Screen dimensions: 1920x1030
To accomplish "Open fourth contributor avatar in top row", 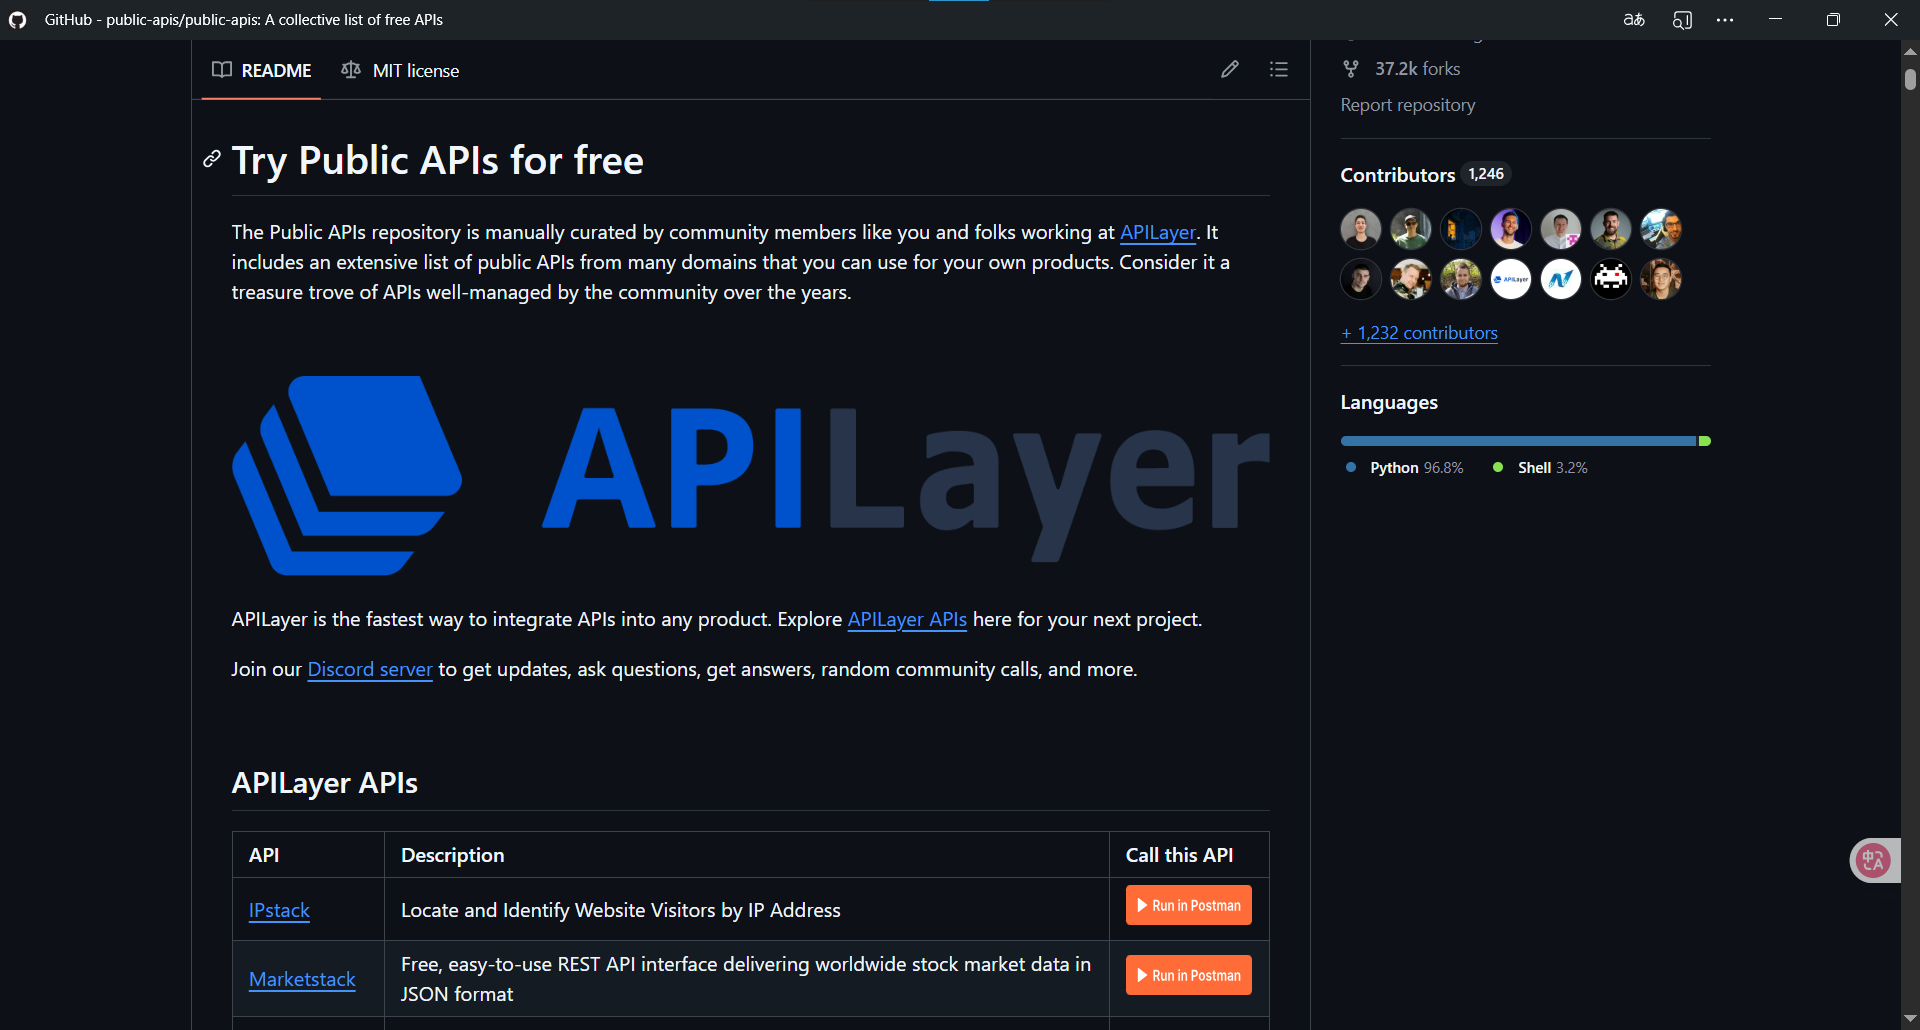I will 1511,229.
